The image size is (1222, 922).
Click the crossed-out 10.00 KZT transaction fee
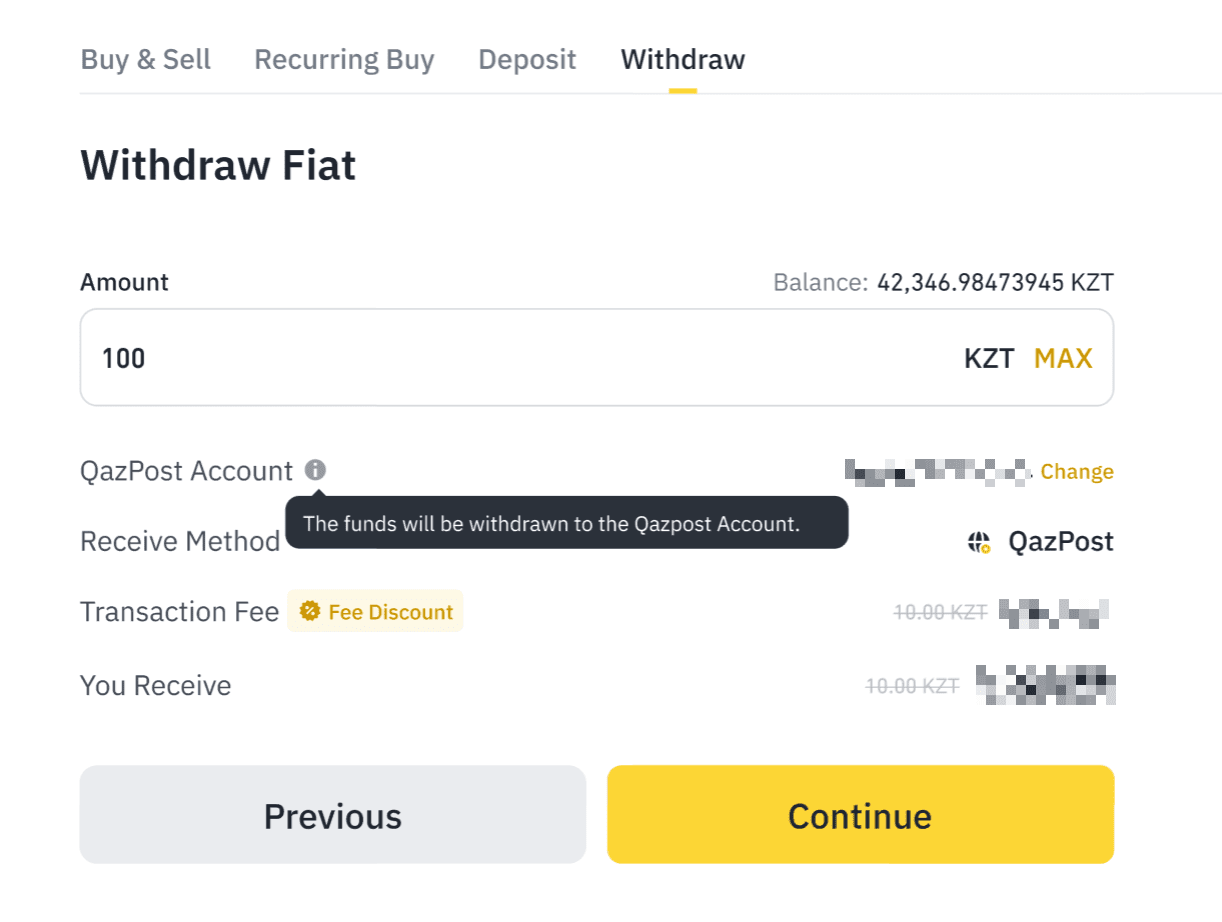pos(940,612)
